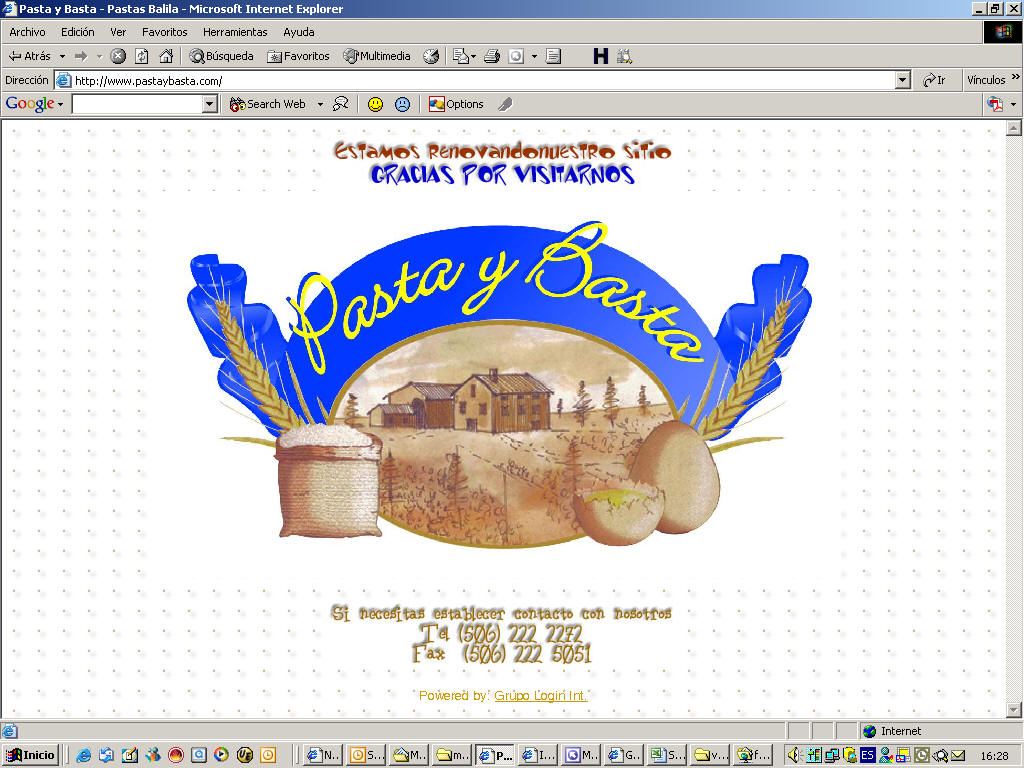Click the Forward arrow icon

pyautogui.click(x=81, y=57)
